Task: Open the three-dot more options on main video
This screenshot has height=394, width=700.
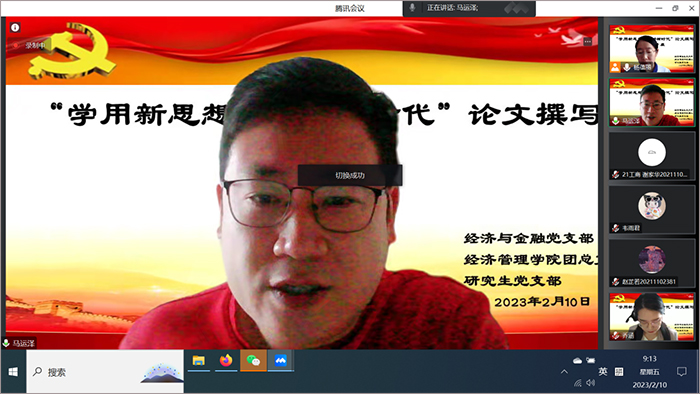Action: click(x=588, y=41)
